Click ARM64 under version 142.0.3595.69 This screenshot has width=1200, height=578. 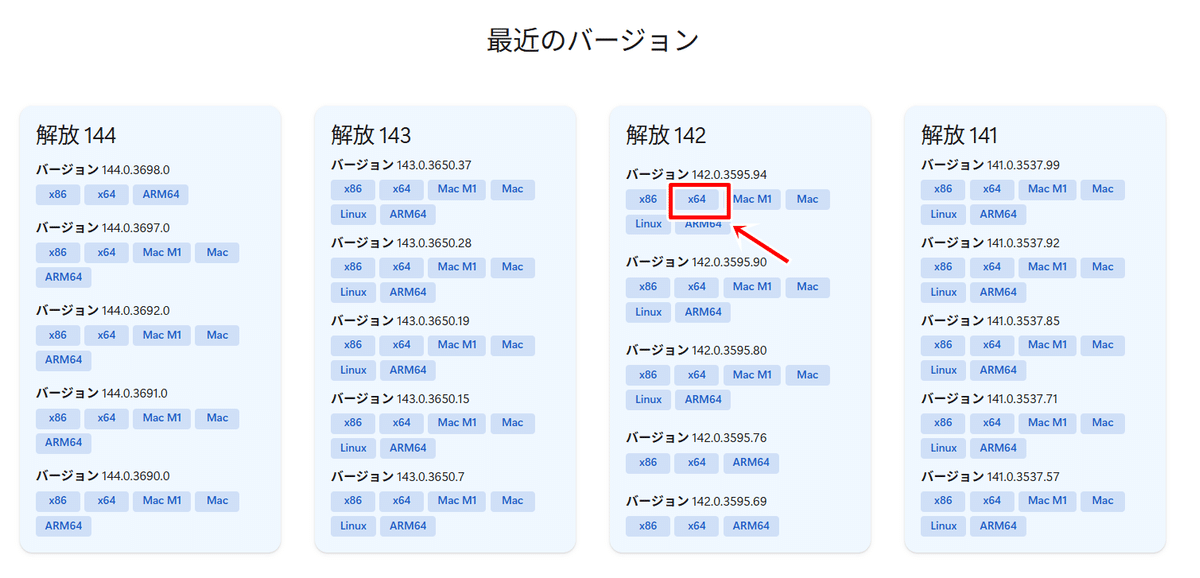click(x=751, y=526)
